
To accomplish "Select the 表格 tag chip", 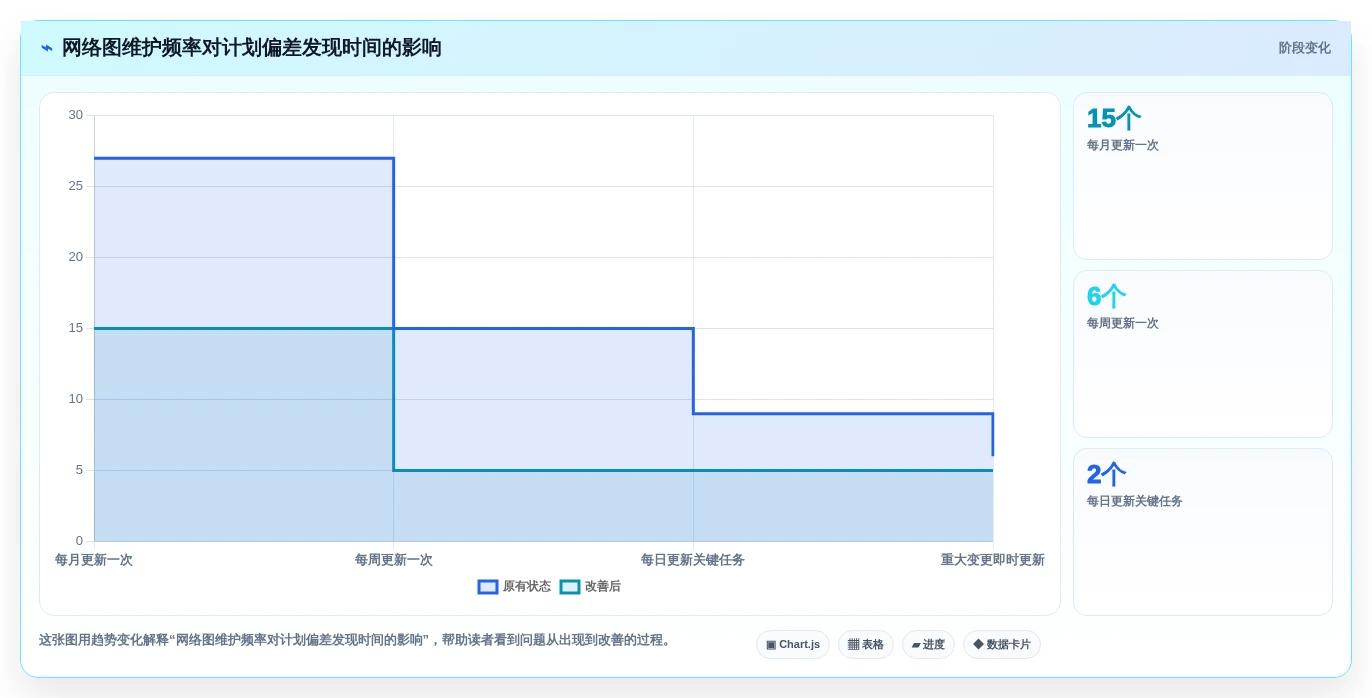I will (x=866, y=645).
